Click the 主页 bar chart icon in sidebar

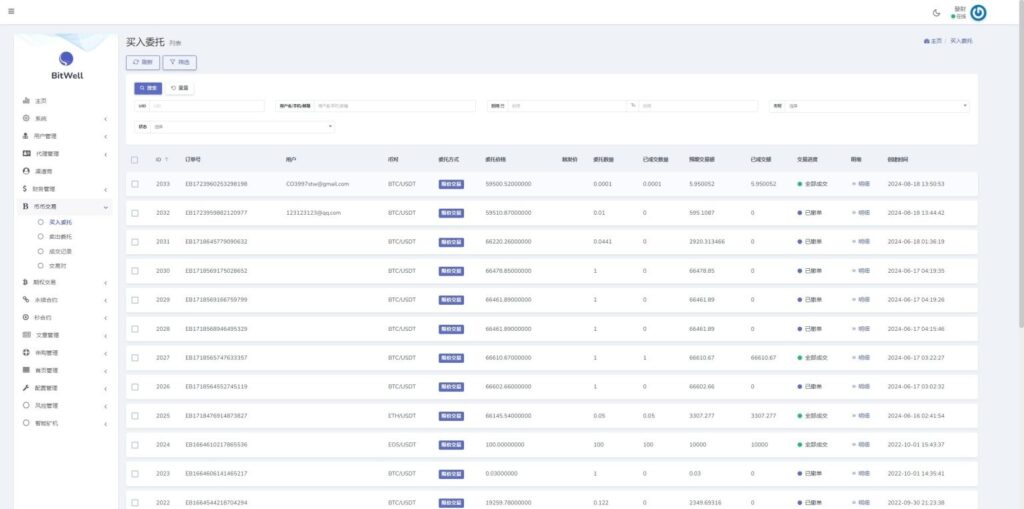[x=26, y=101]
